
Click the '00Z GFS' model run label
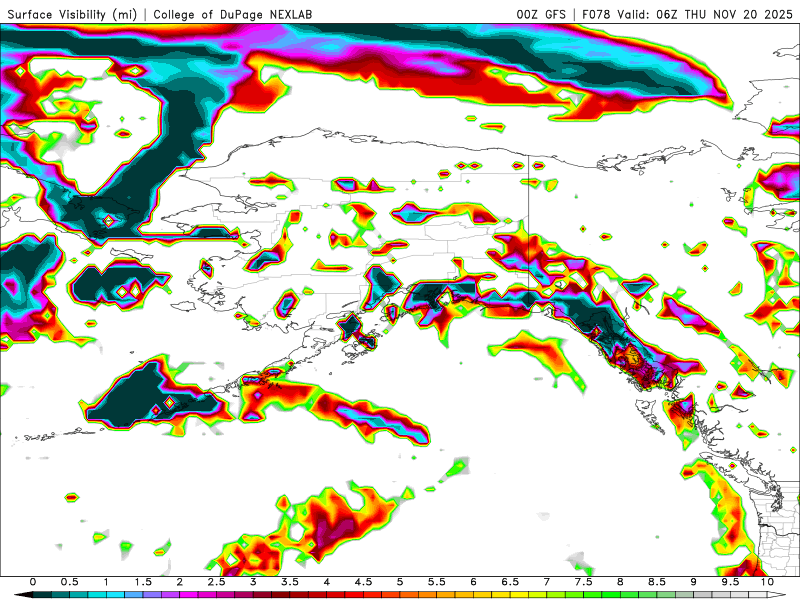[x=541, y=14]
